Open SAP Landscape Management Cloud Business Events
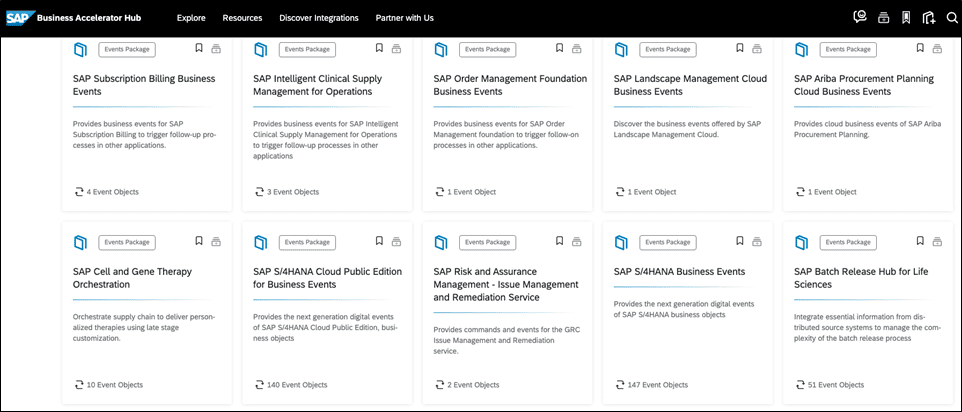Screen dimensions: 962x412 pos(690,85)
